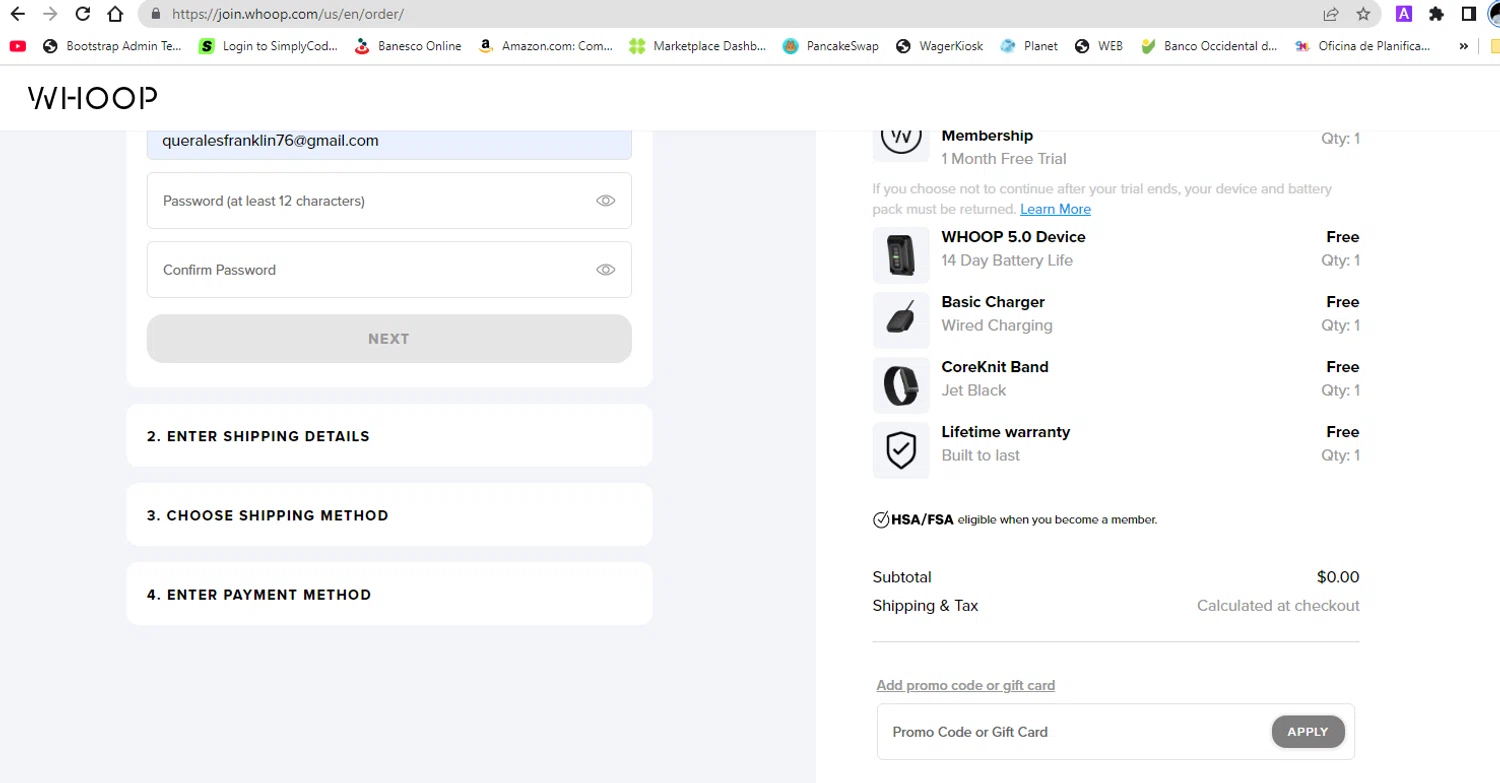Click the CoreKnit Band thumbnail
This screenshot has width=1500, height=783.
pos(901,385)
